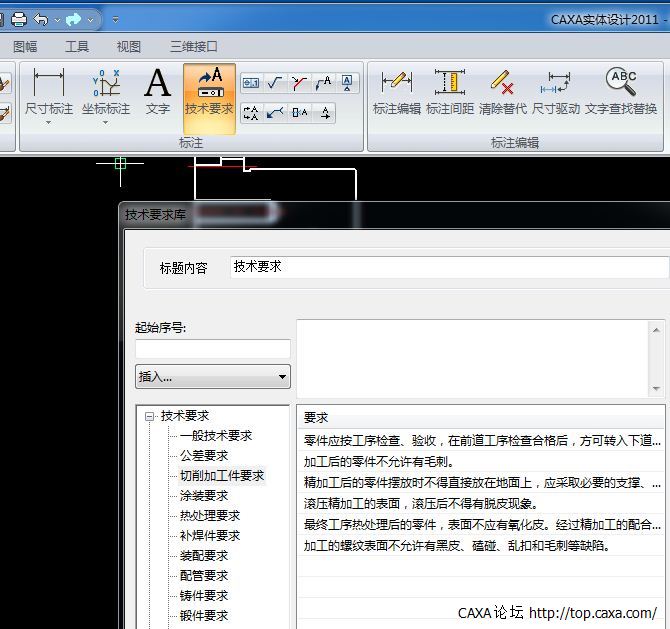Select the row 加工后的零件不允许有毛刺
Image resolution: width=670 pixels, height=629 pixels.
pyautogui.click(x=481, y=461)
